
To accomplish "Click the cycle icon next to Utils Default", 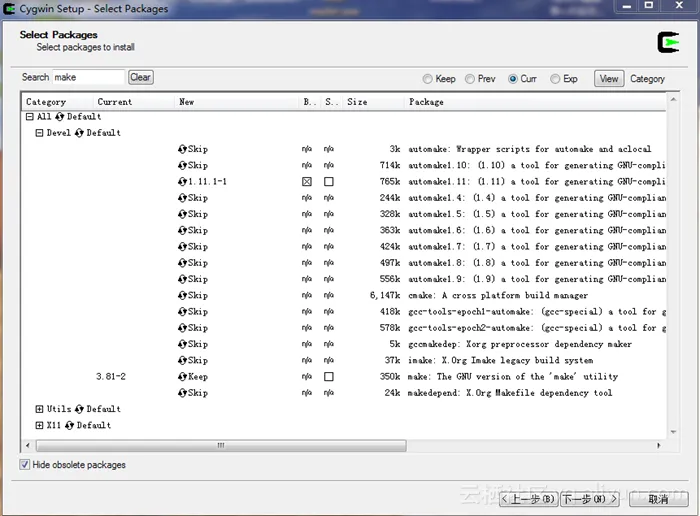I will [x=79, y=409].
